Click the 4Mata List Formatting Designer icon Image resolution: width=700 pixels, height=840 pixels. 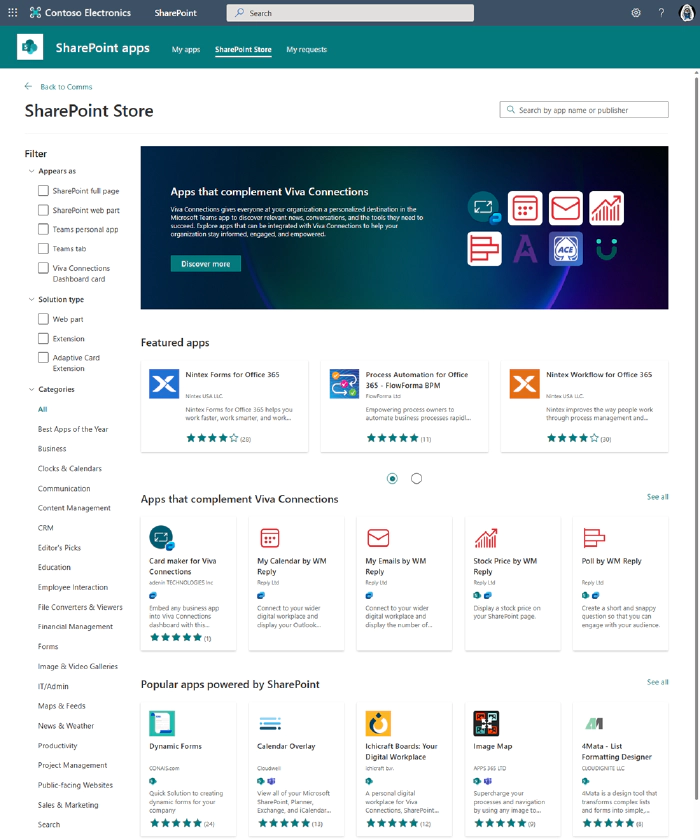[594, 724]
